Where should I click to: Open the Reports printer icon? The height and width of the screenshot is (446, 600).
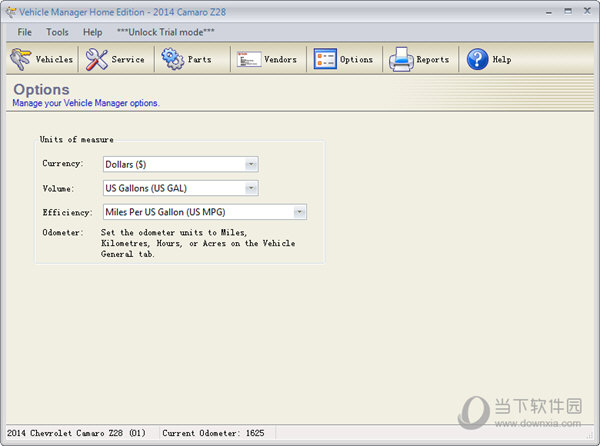(401, 59)
